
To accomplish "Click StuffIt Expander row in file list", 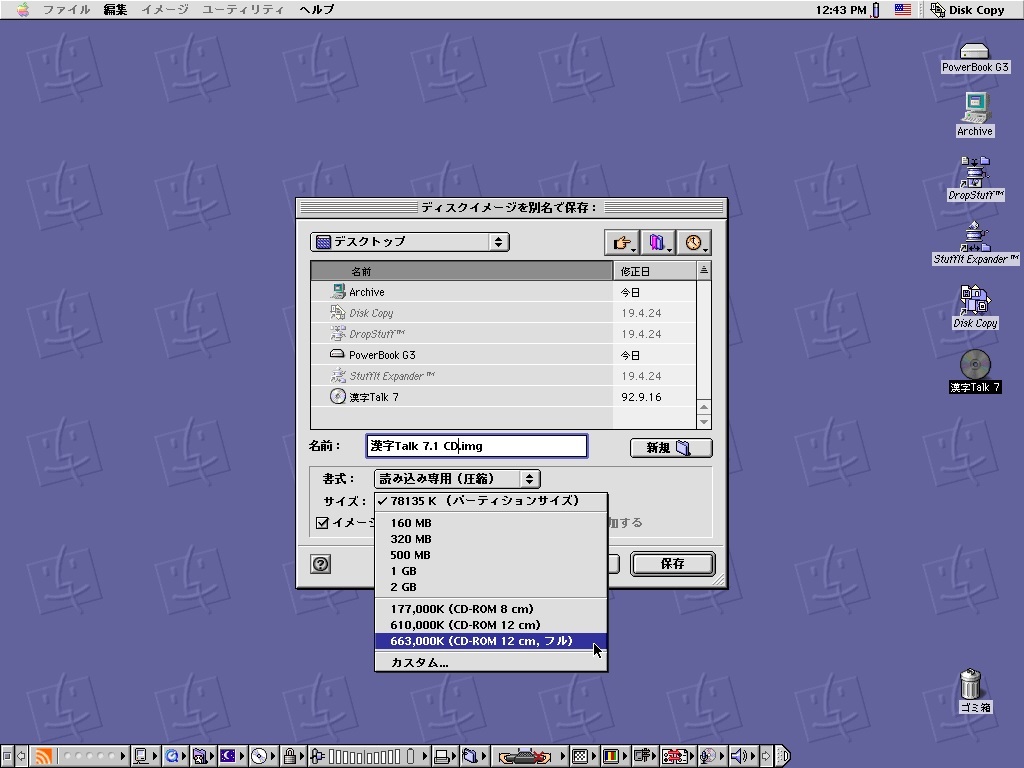I will pyautogui.click(x=503, y=376).
